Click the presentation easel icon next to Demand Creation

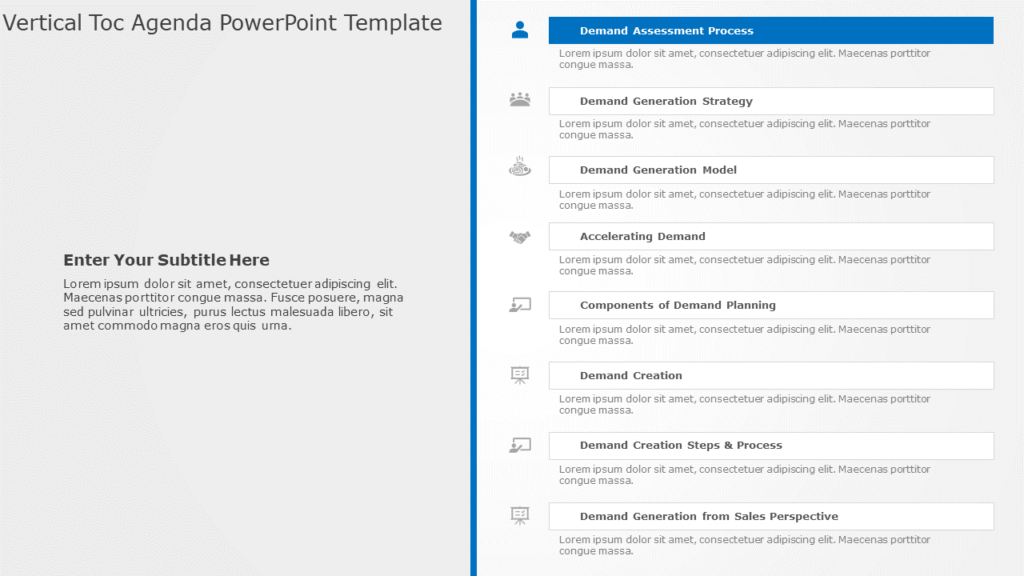[x=518, y=374]
